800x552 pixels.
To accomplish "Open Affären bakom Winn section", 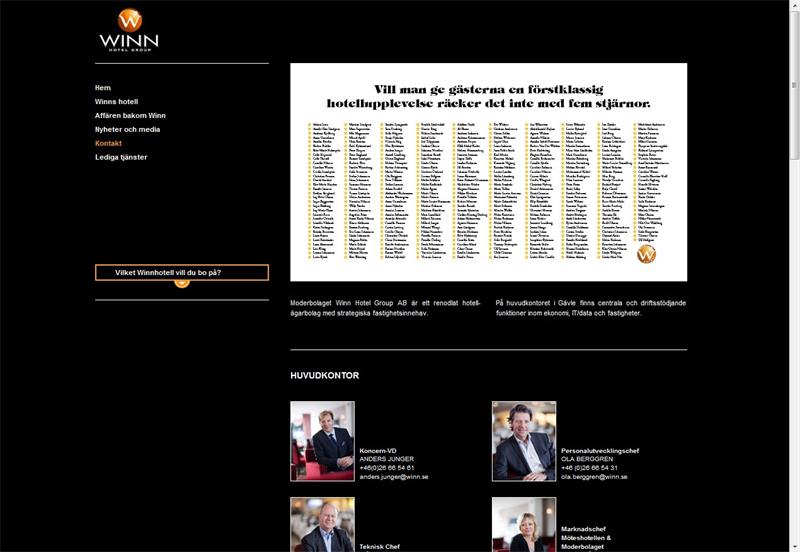I will click(x=130, y=116).
